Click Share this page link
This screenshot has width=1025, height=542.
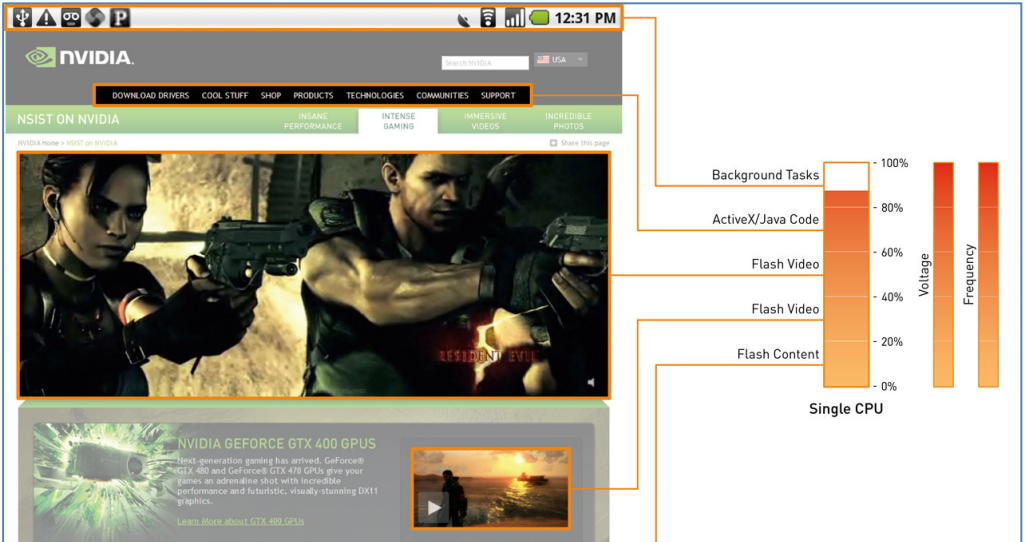579,143
